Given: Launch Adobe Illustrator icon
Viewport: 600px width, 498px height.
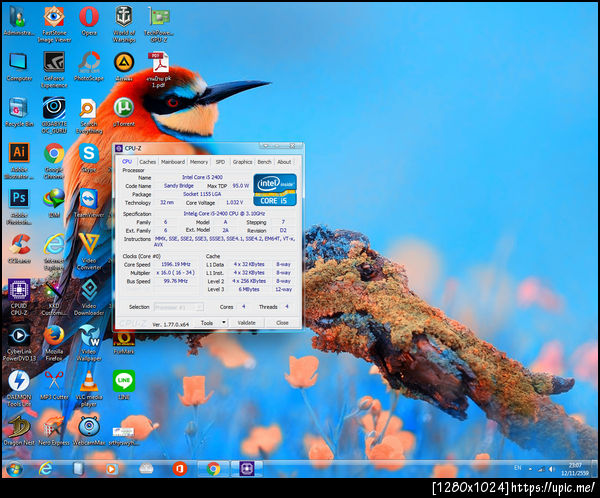Looking at the screenshot, I should pyautogui.click(x=19, y=161).
